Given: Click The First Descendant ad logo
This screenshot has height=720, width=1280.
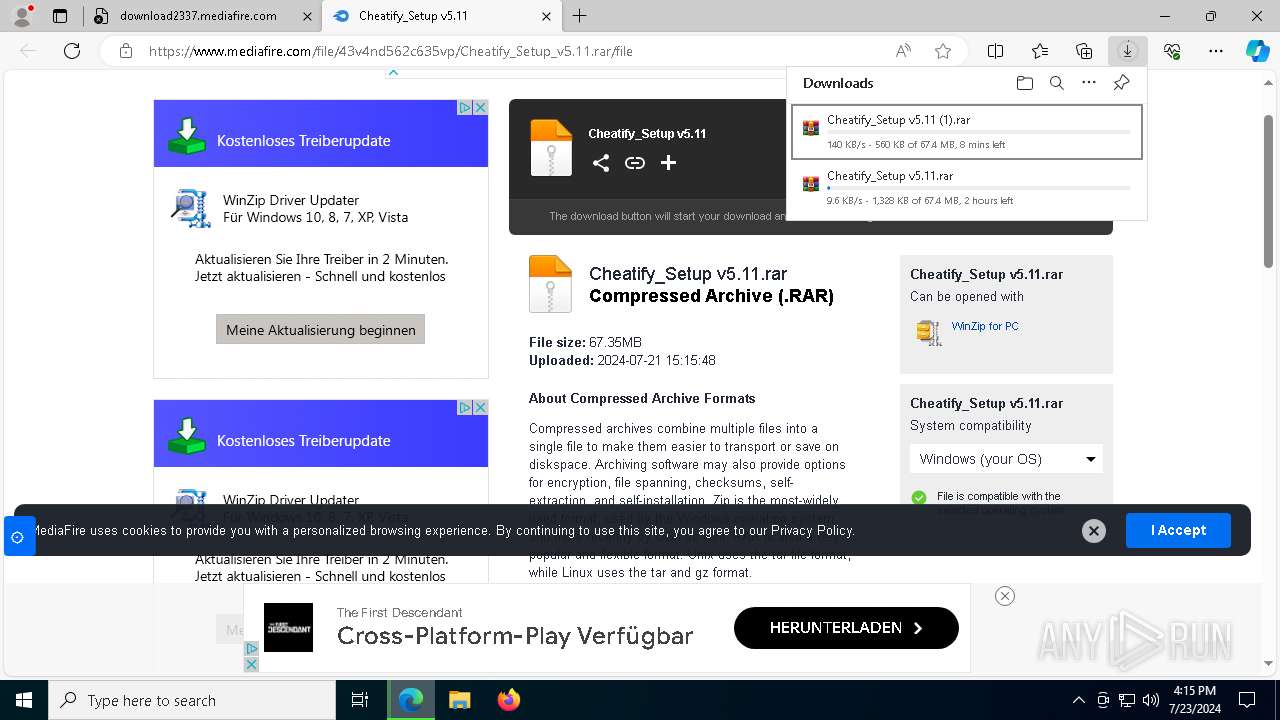Looking at the screenshot, I should [x=288, y=628].
